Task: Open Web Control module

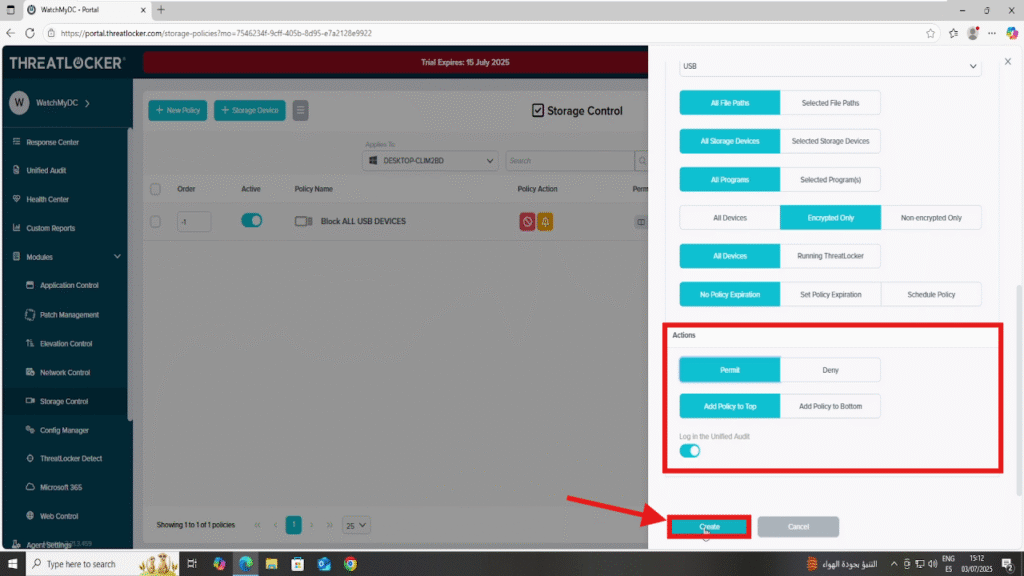Action: point(58,516)
